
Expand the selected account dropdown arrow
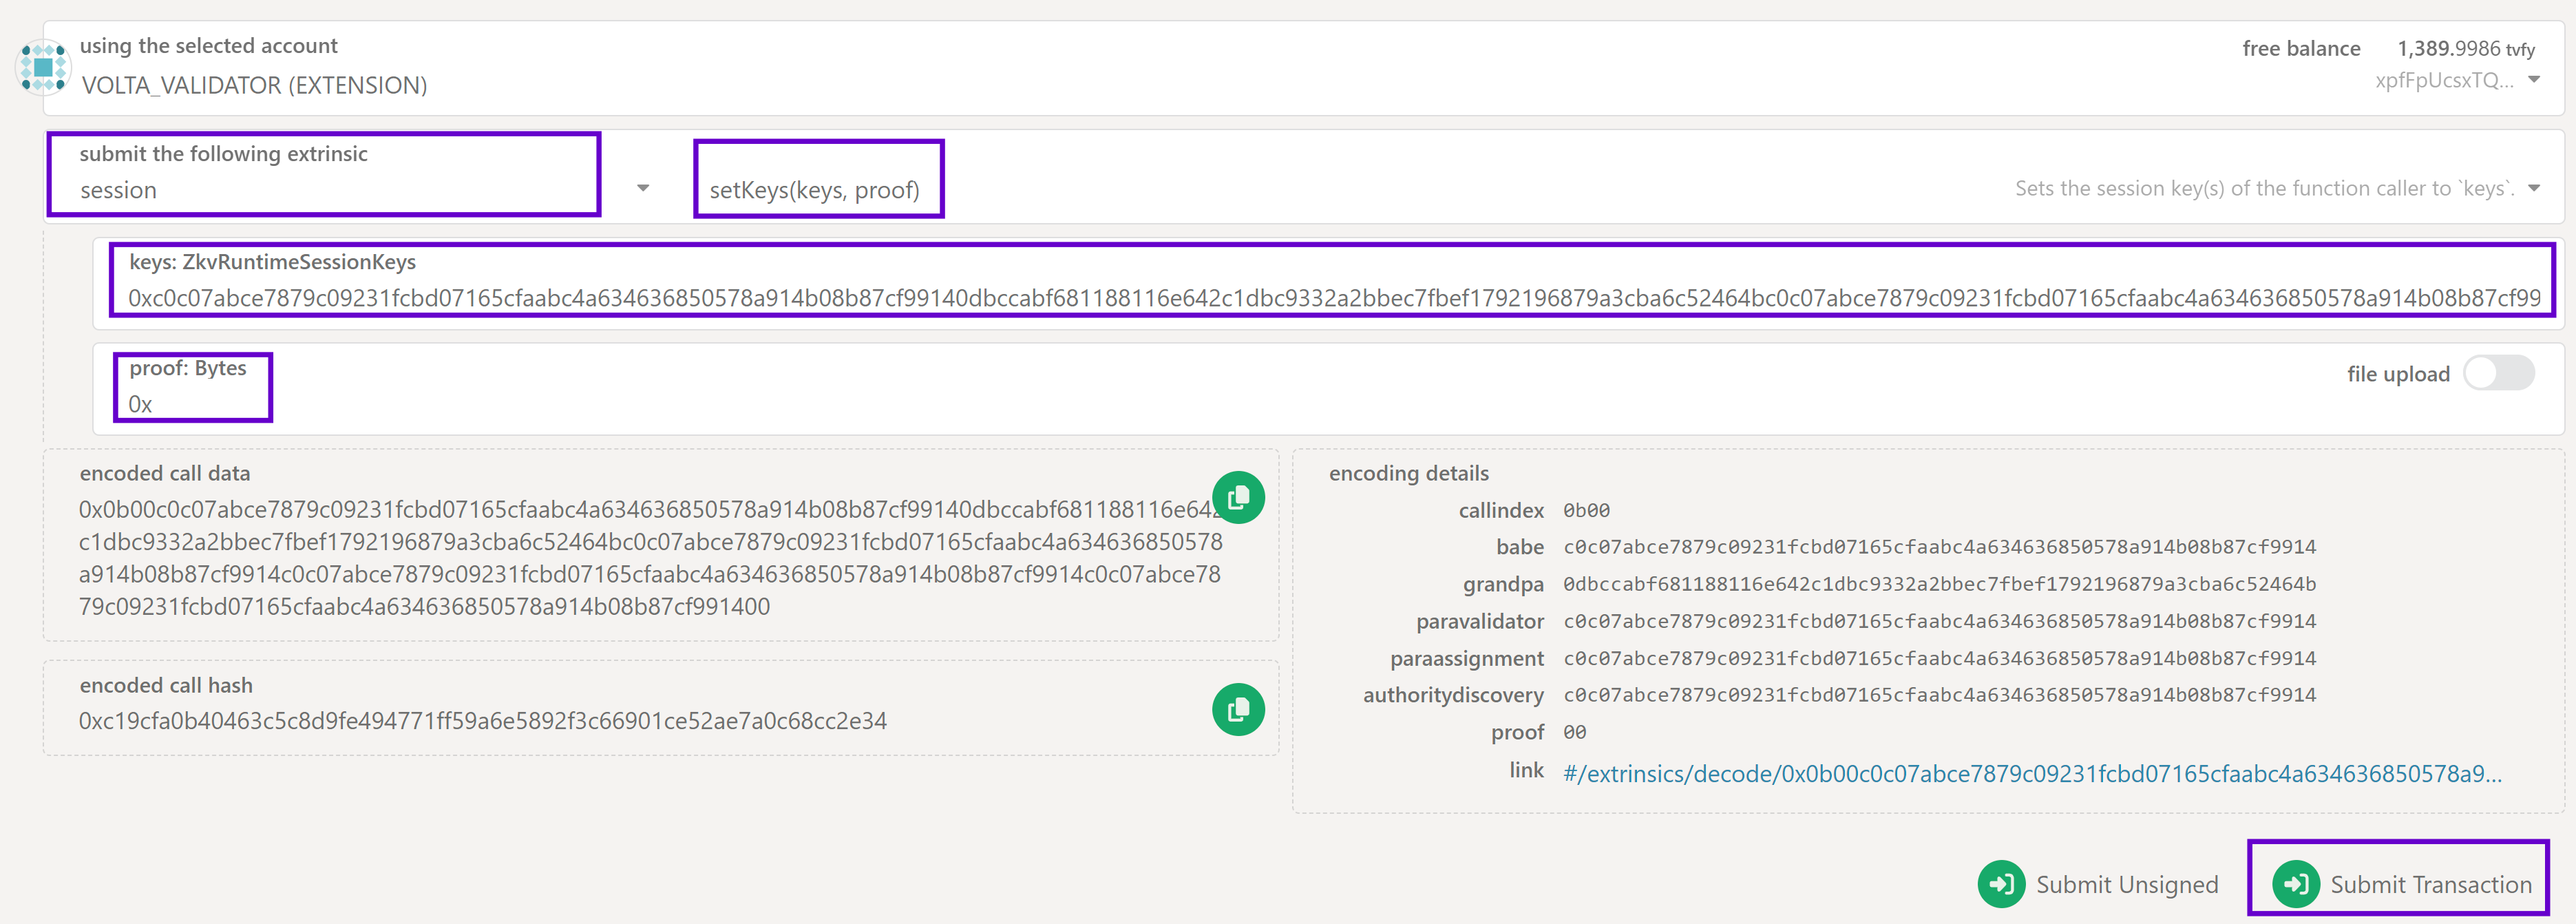click(x=2533, y=80)
